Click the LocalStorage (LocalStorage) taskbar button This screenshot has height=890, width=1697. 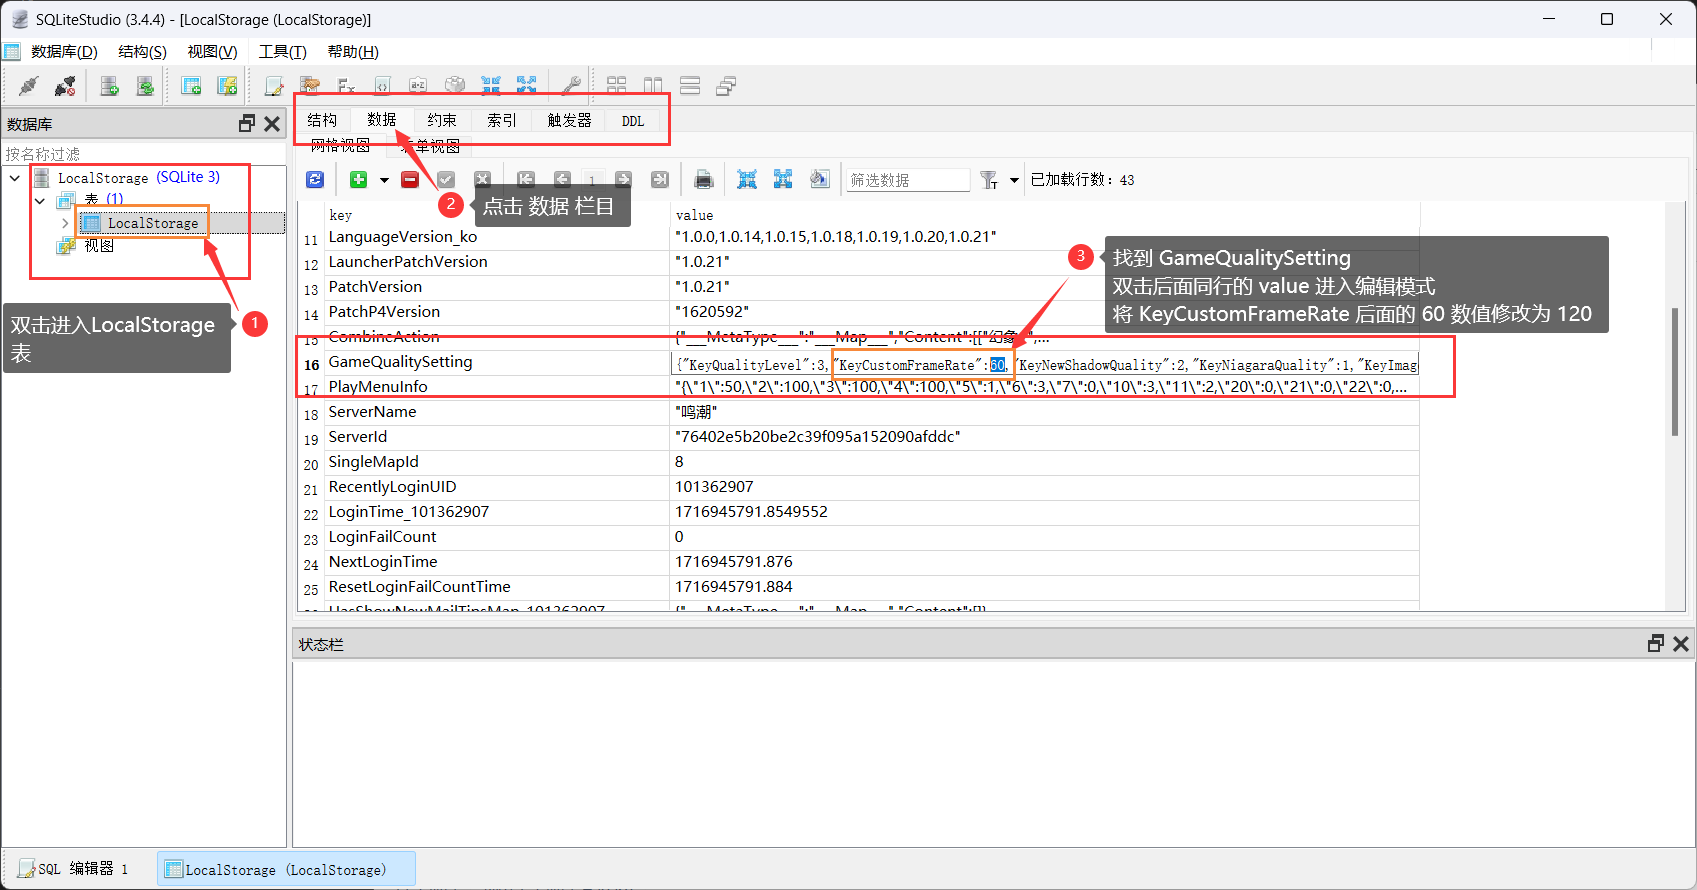pyautogui.click(x=286, y=869)
